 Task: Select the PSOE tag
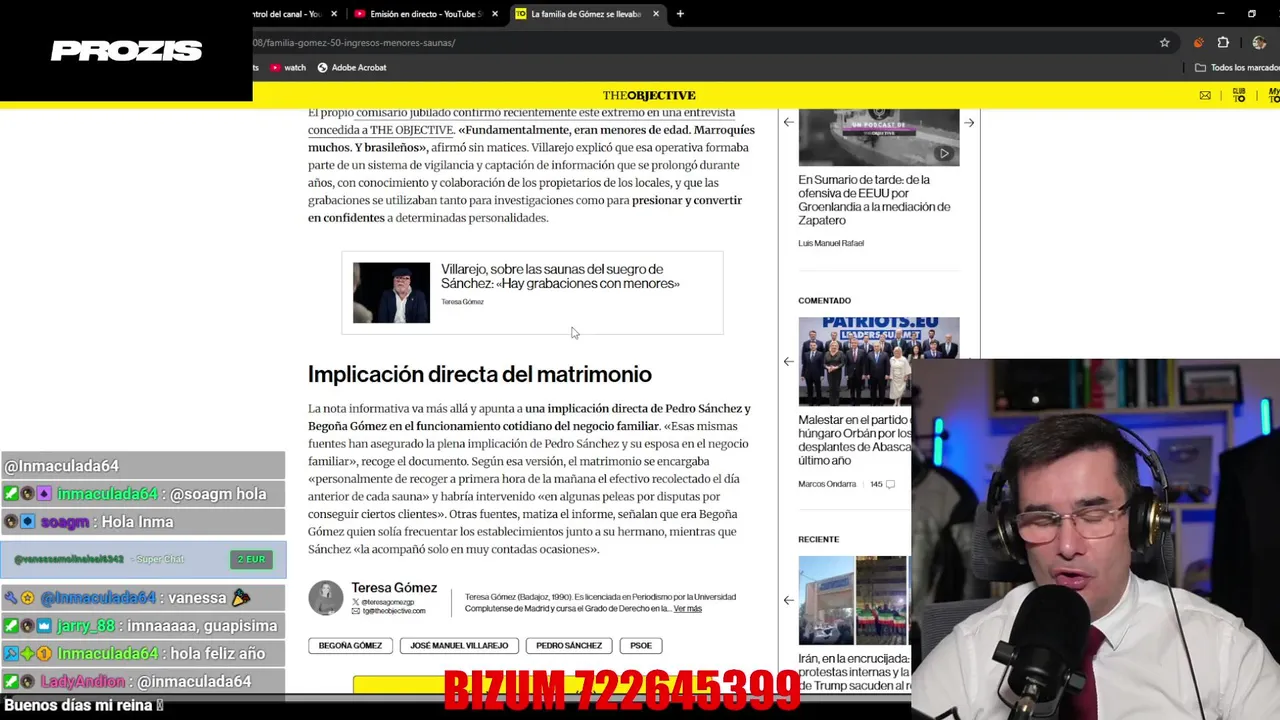coord(641,645)
